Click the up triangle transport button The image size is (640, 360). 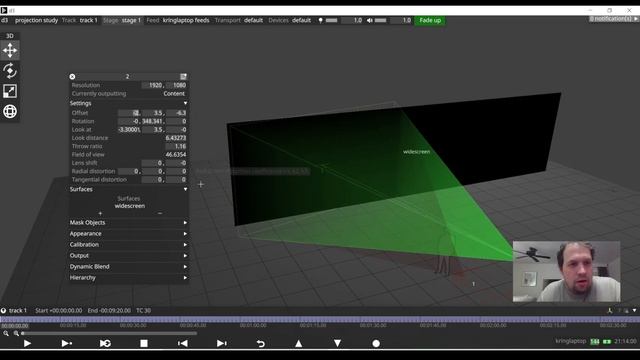[299, 344]
